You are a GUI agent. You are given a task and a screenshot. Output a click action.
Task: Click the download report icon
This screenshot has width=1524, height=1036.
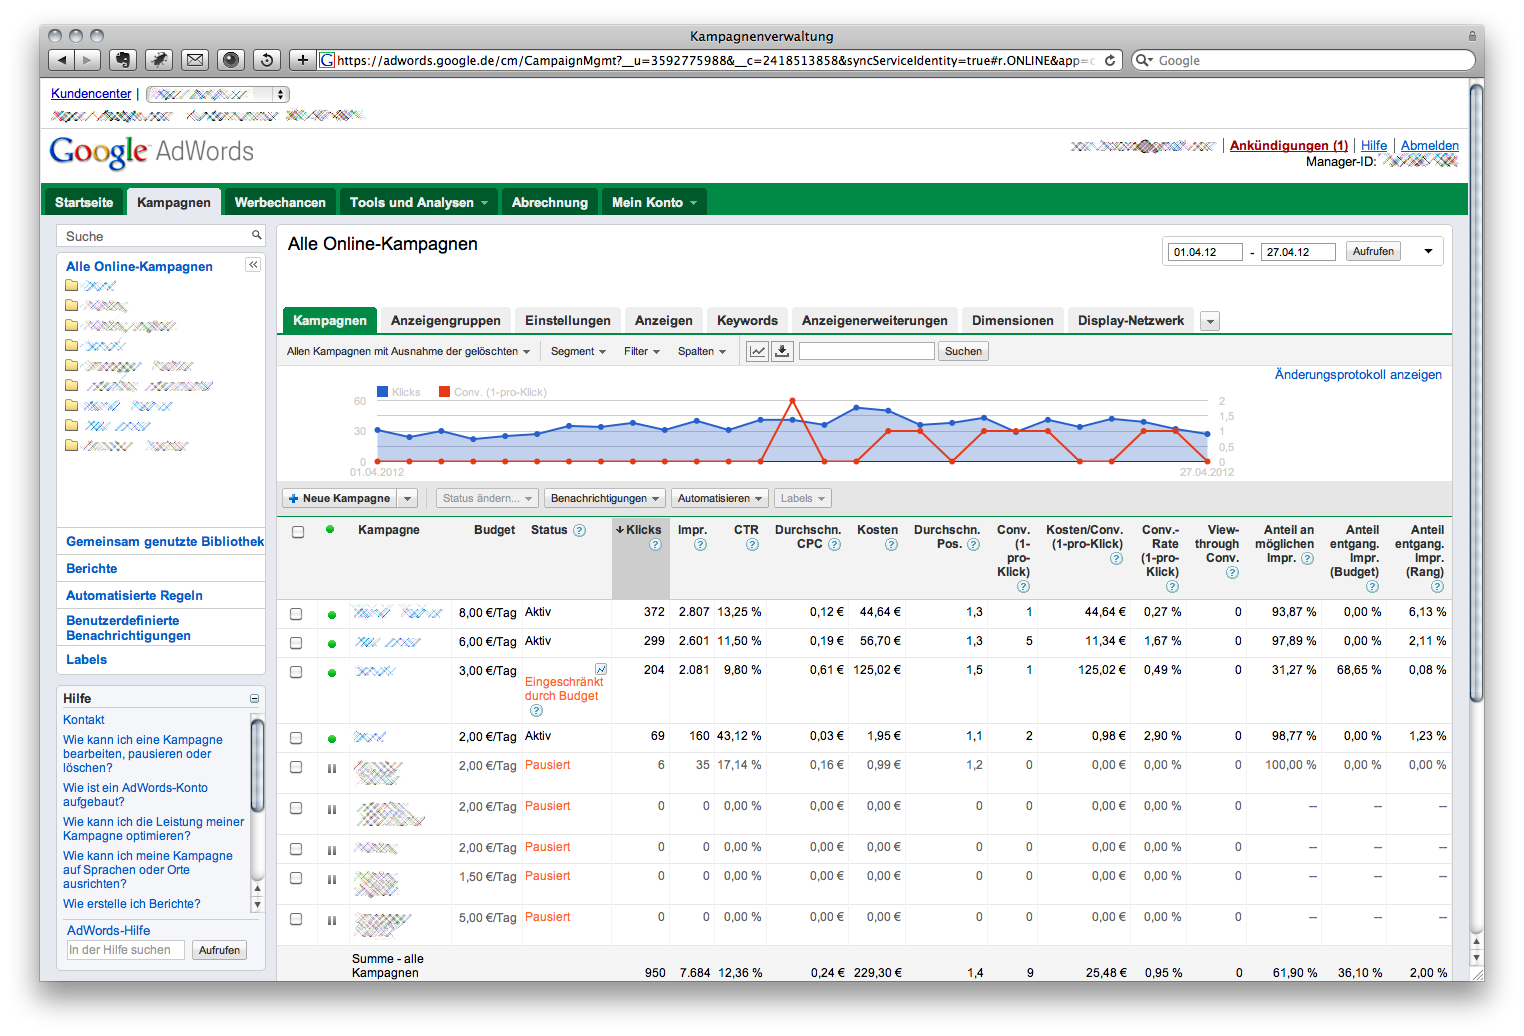[x=783, y=351]
